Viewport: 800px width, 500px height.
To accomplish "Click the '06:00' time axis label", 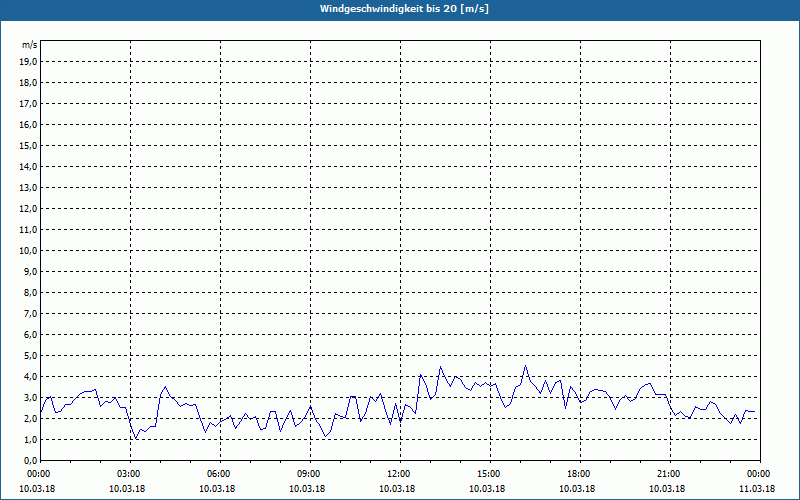I will tap(220, 474).
